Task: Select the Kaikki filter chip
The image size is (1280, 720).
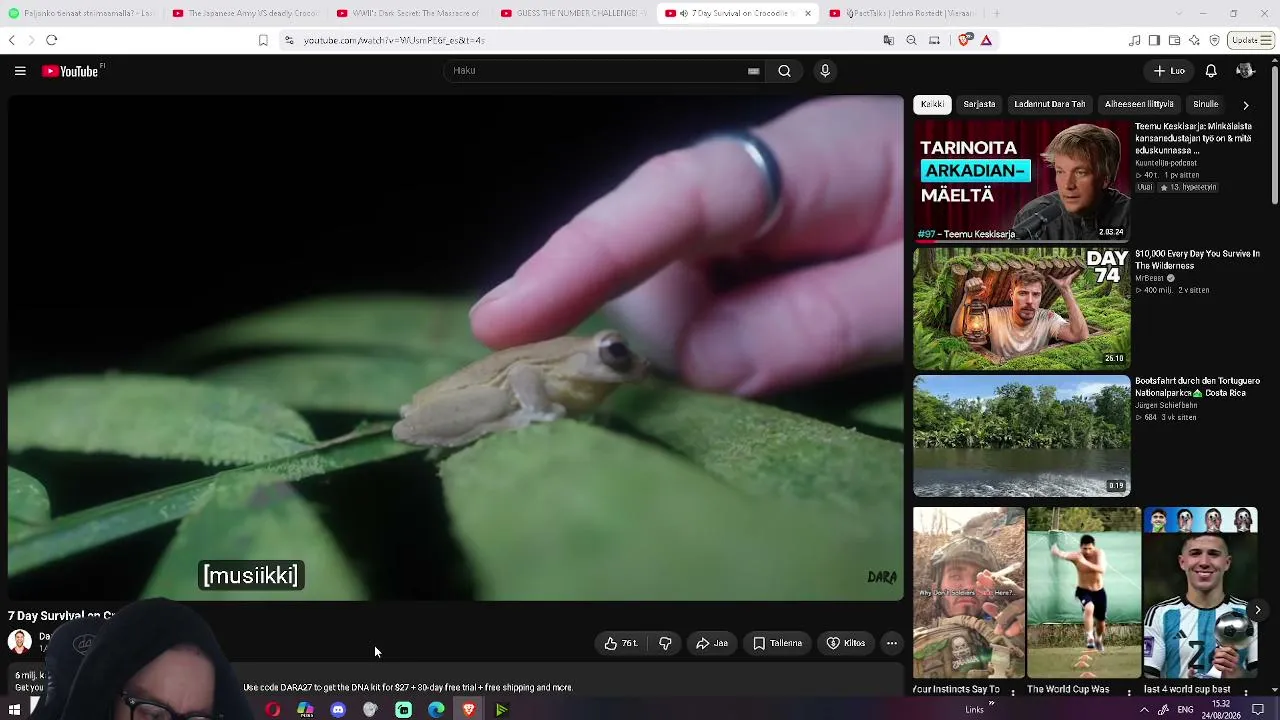Action: [x=932, y=104]
